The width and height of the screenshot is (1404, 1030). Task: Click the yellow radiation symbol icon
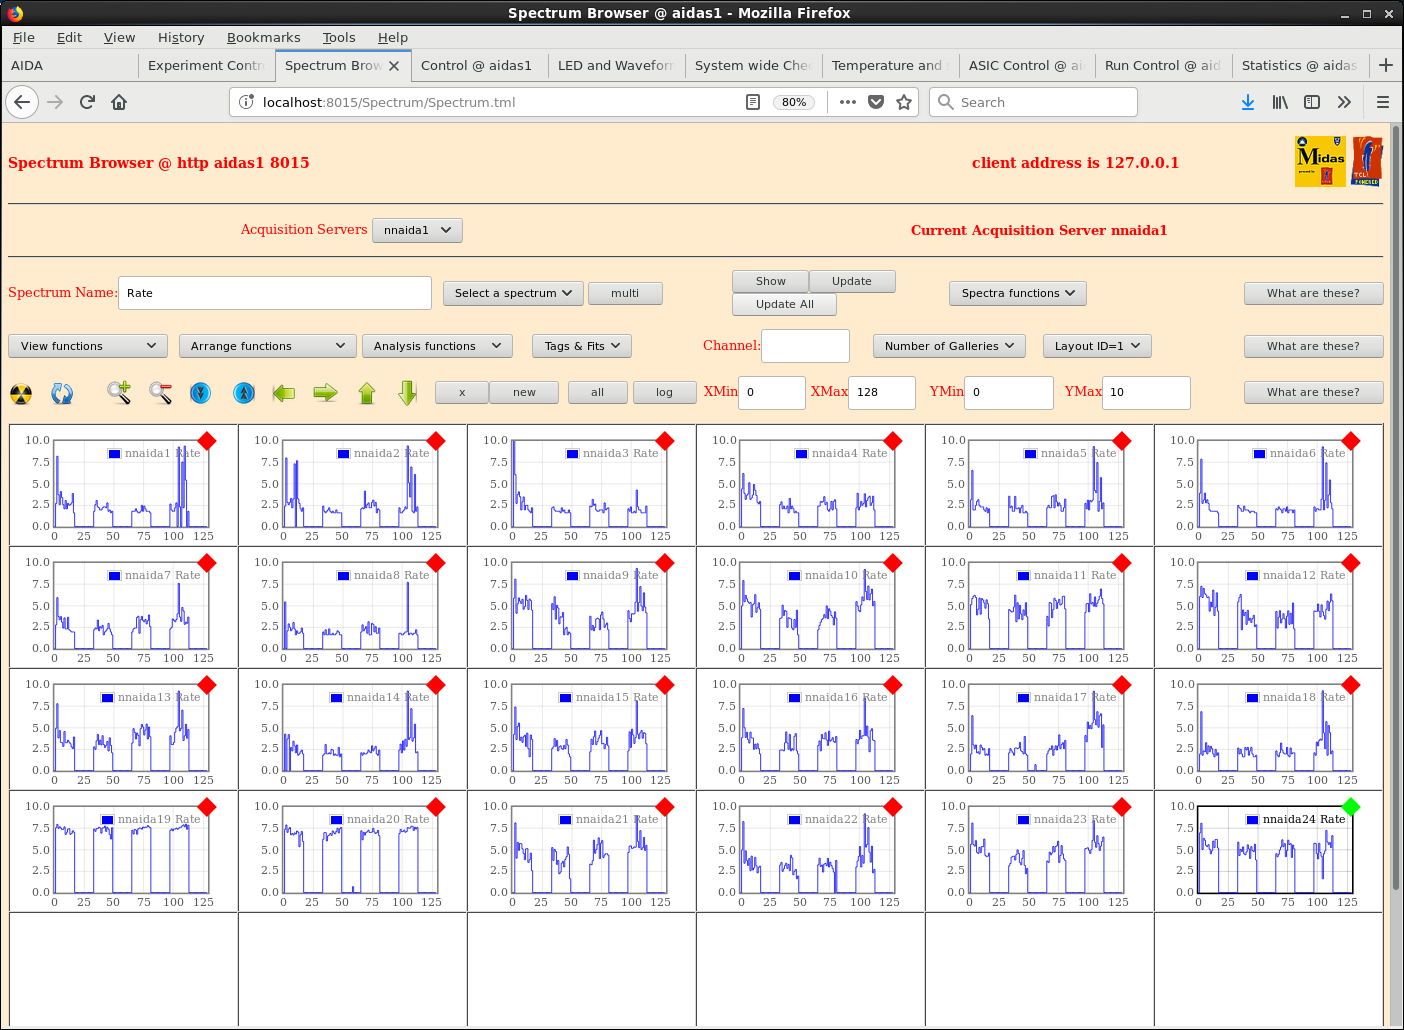point(21,394)
